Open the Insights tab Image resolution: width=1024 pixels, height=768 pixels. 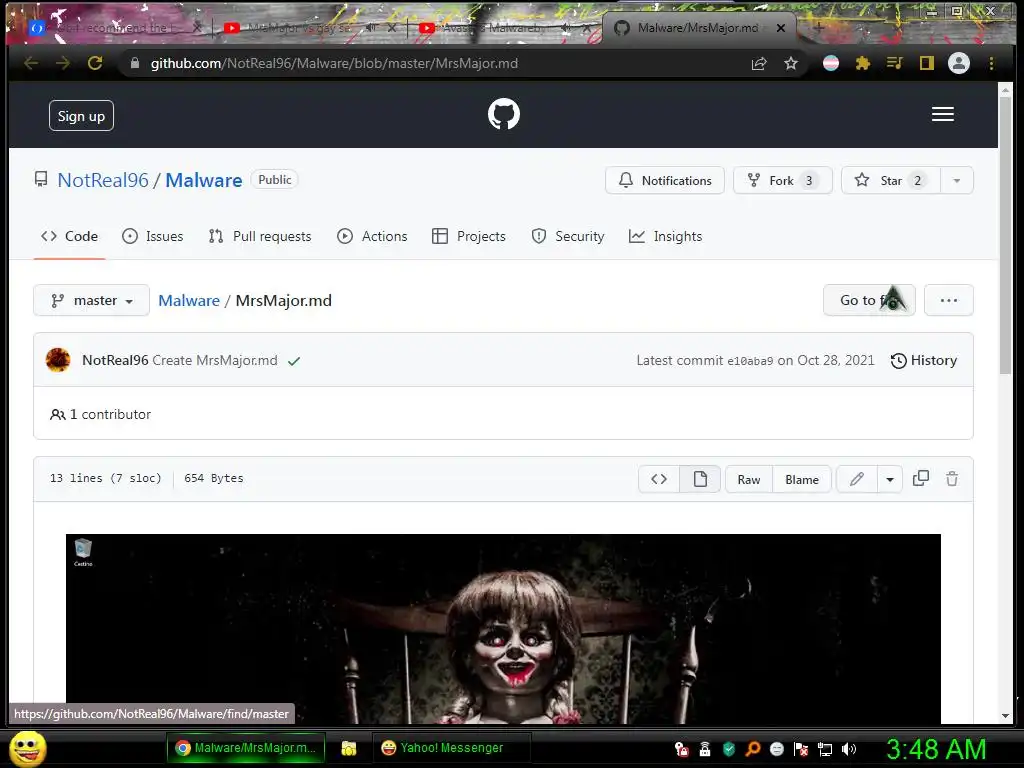point(665,236)
